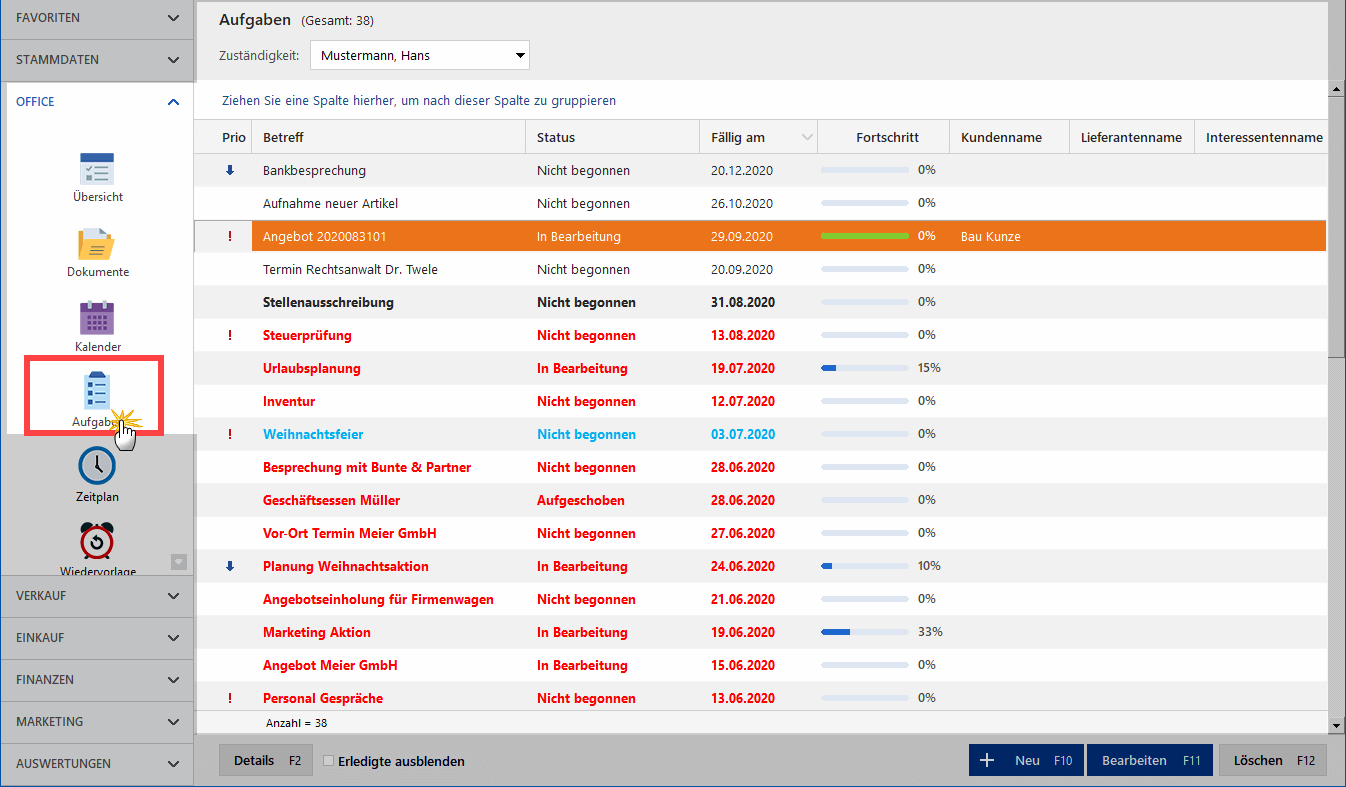The width and height of the screenshot is (1346, 787).
Task: Click the Urlaubsplanung 15% progress bar
Action: tap(864, 369)
